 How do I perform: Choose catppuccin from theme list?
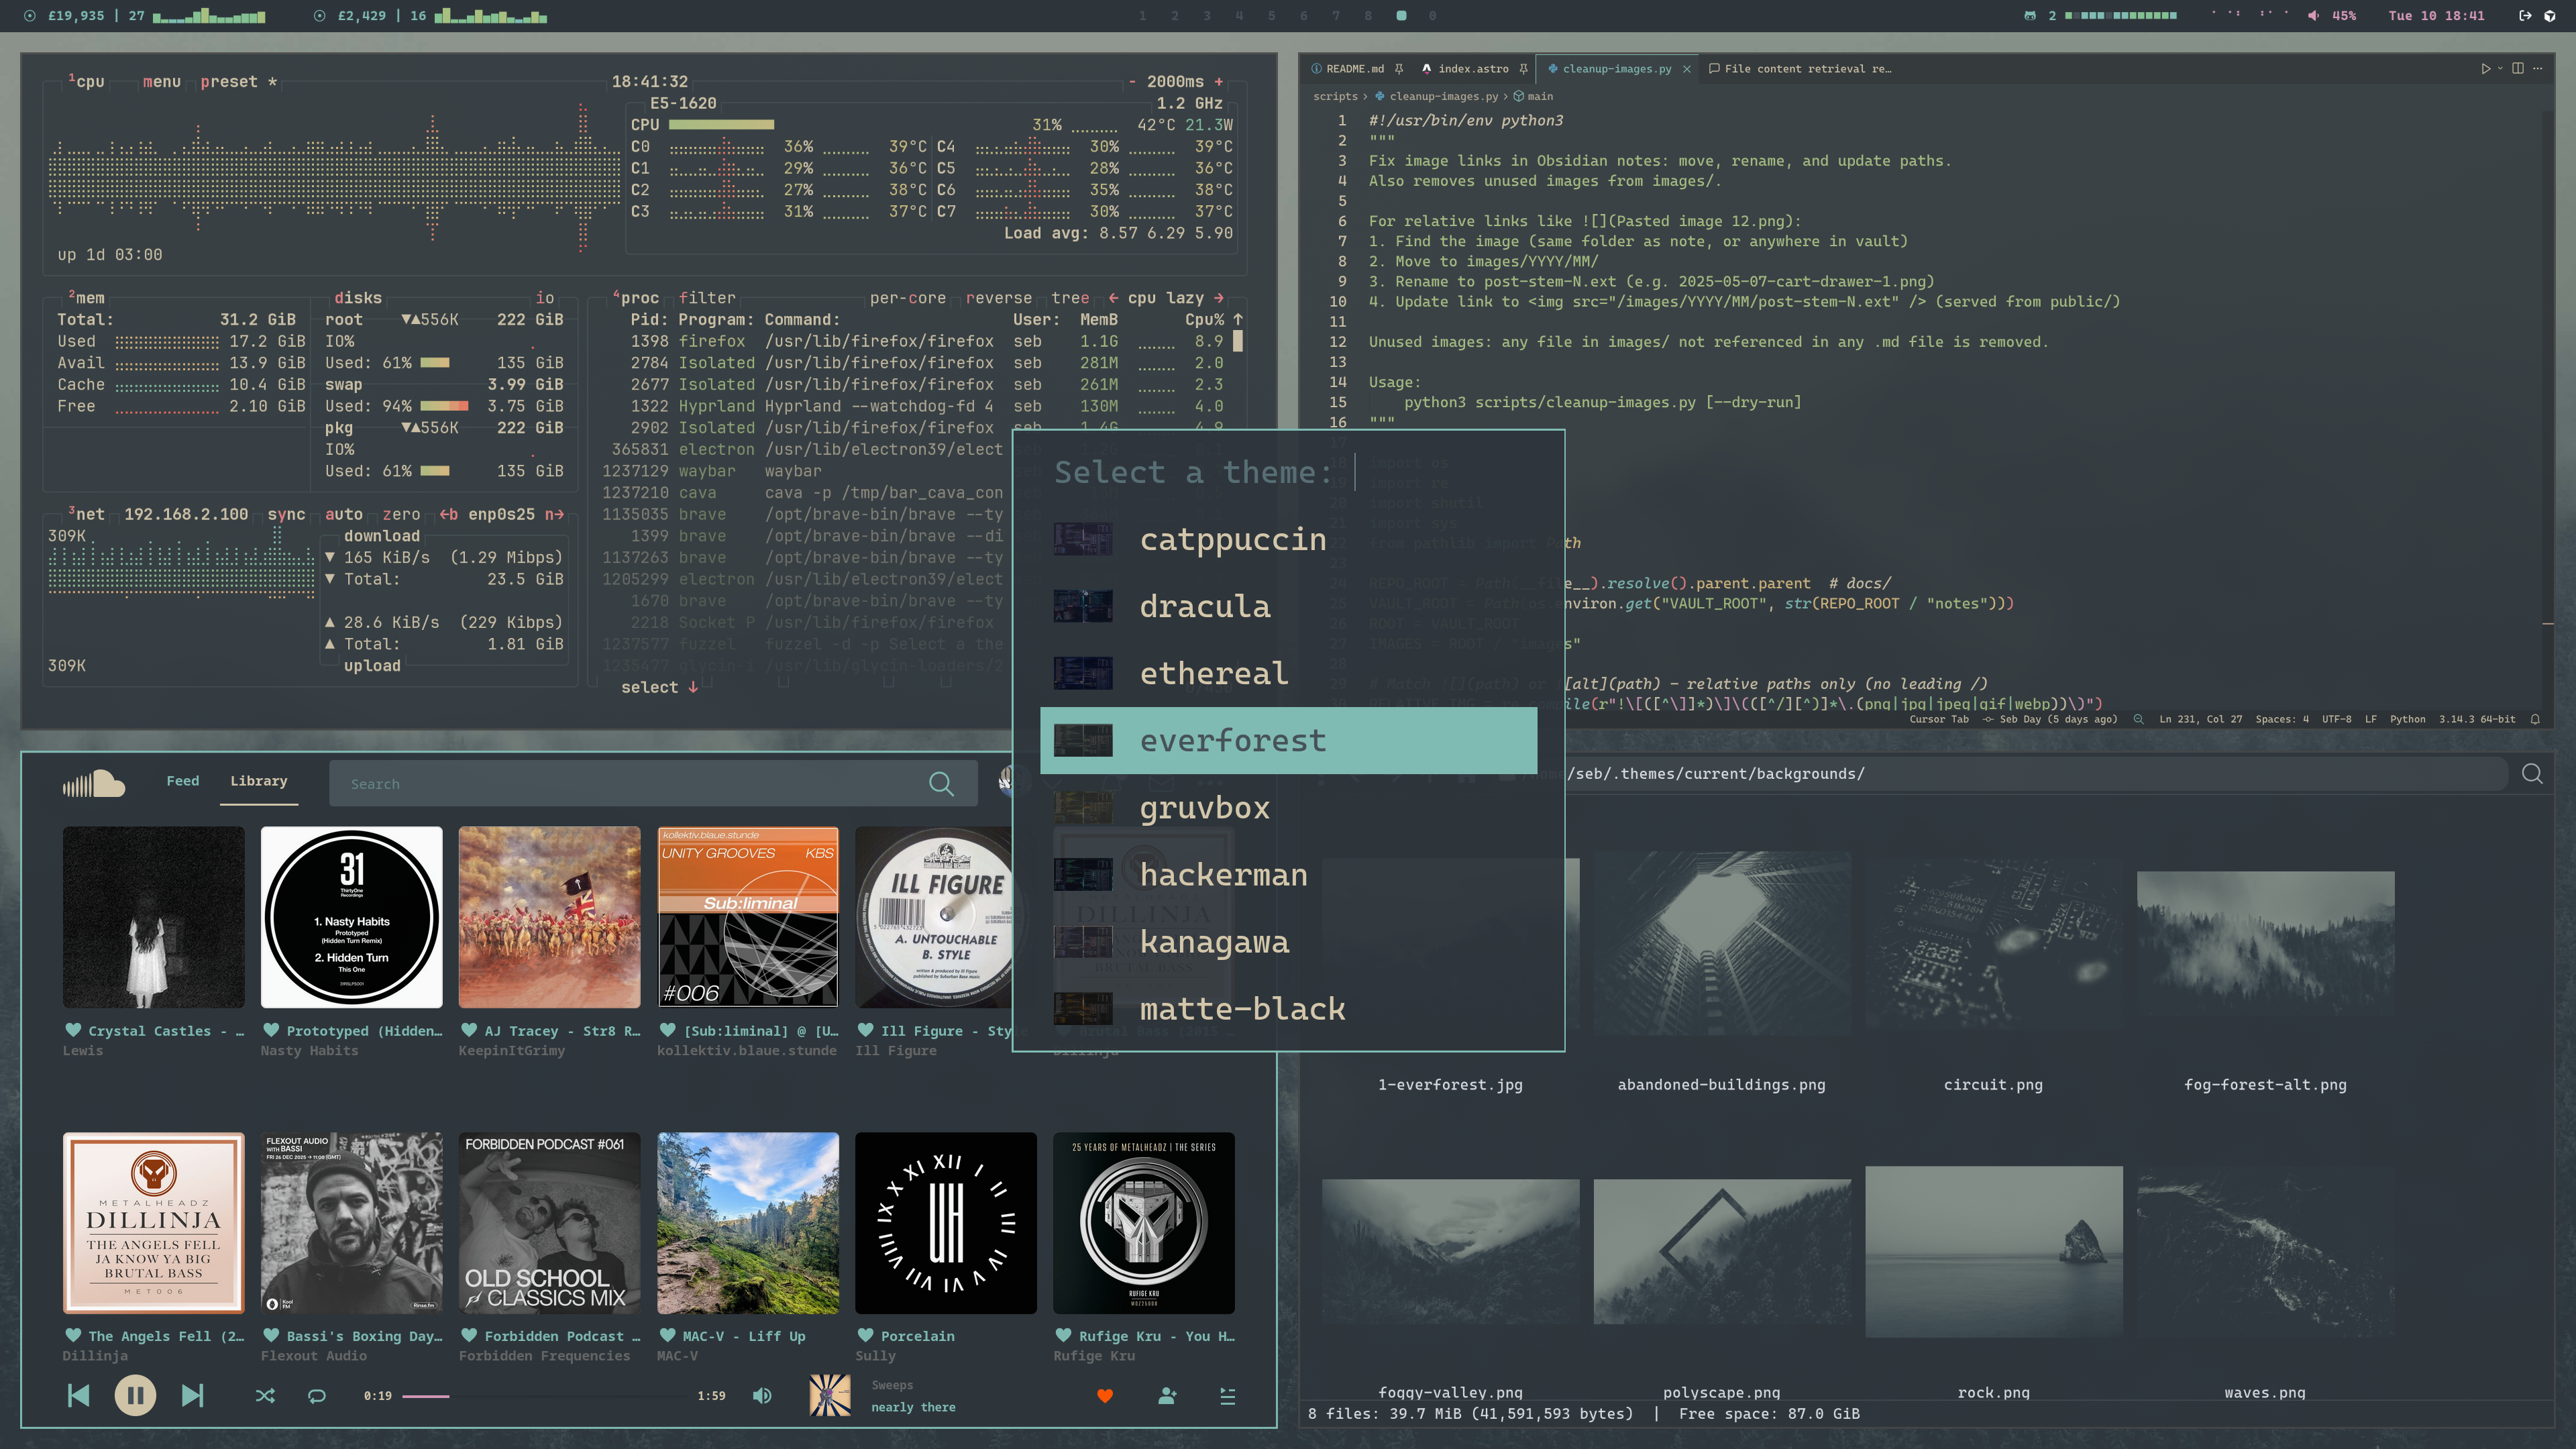pyautogui.click(x=1232, y=540)
